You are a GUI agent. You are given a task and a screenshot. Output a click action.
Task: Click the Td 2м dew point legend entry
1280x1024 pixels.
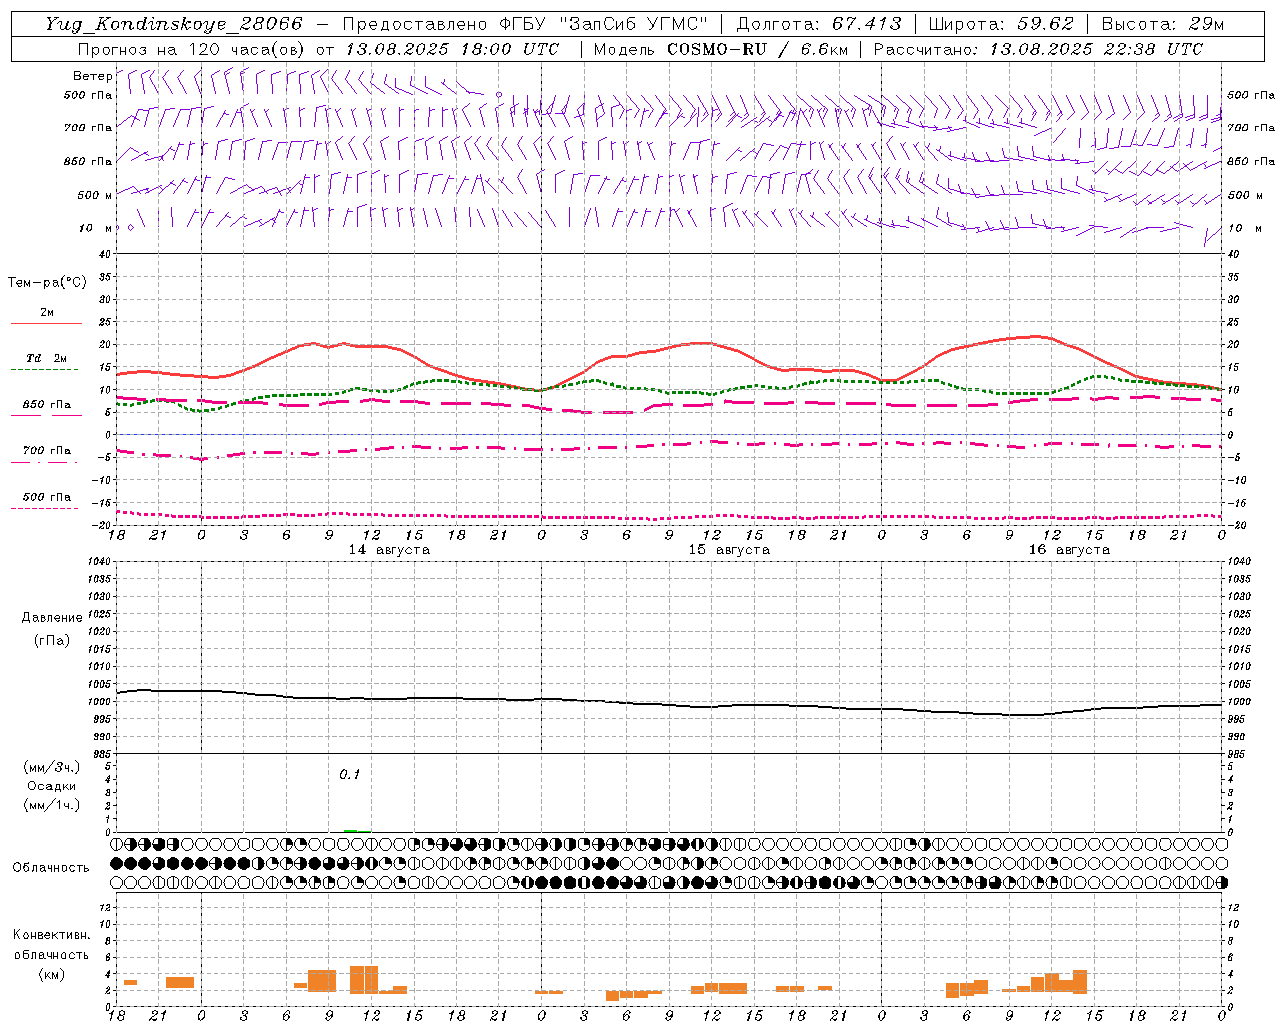[46, 358]
